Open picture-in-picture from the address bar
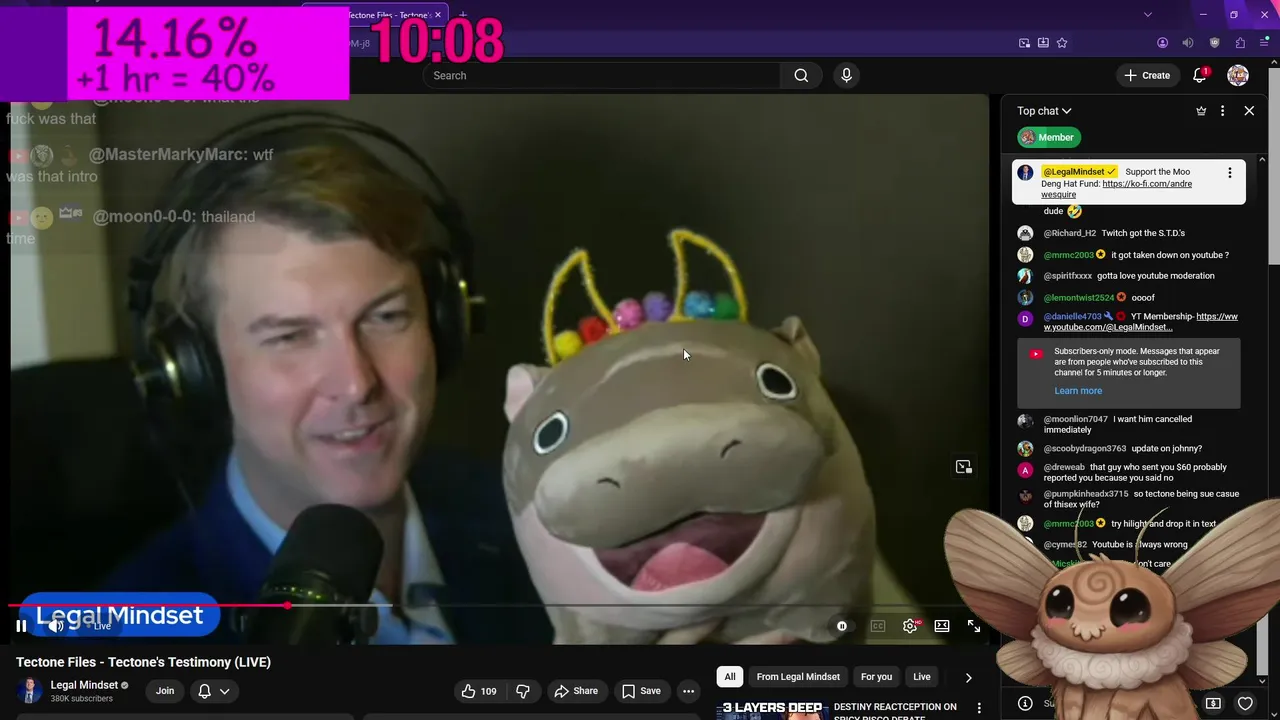The width and height of the screenshot is (1280, 720). 1025,43
